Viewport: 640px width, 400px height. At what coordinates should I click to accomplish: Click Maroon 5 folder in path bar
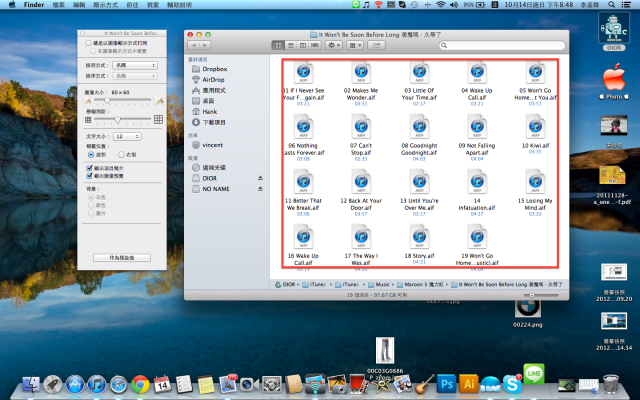[421, 284]
